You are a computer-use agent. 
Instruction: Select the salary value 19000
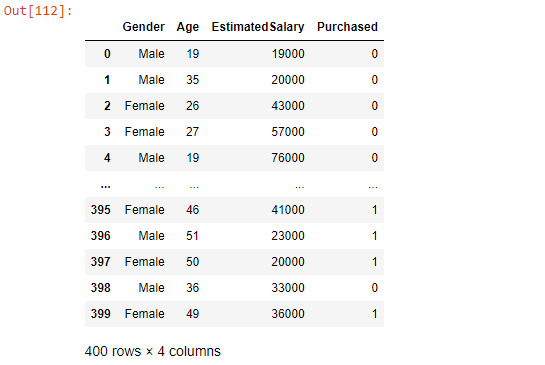[x=288, y=54]
